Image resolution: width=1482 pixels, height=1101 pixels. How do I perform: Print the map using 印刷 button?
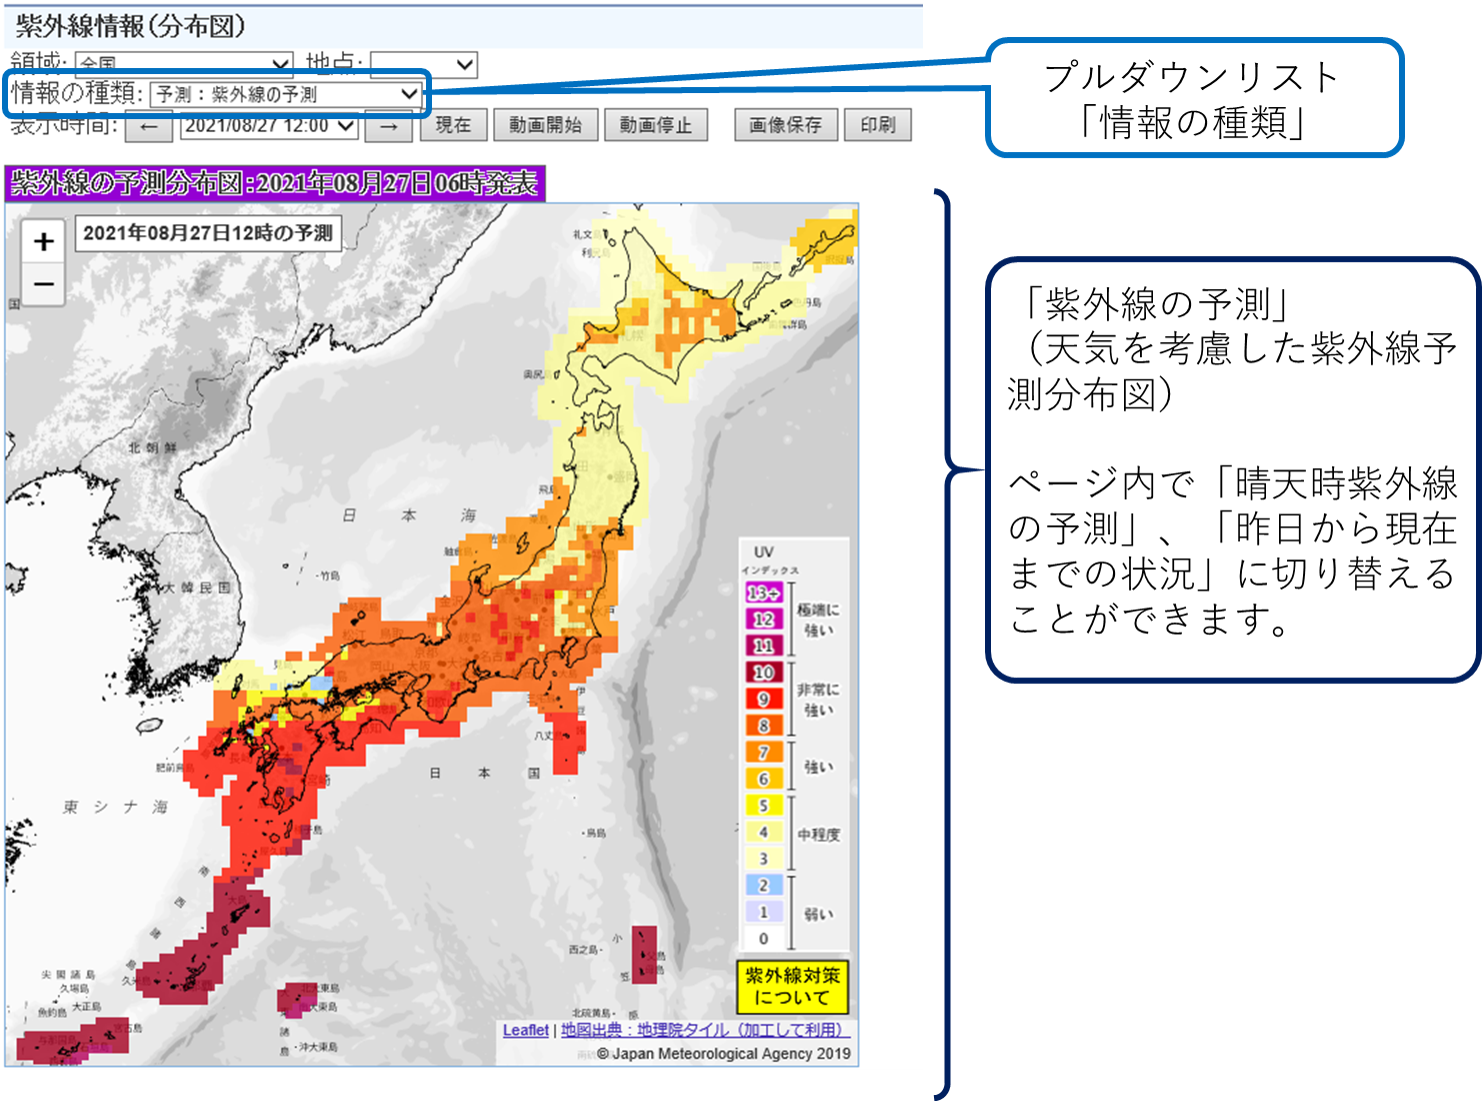click(877, 125)
